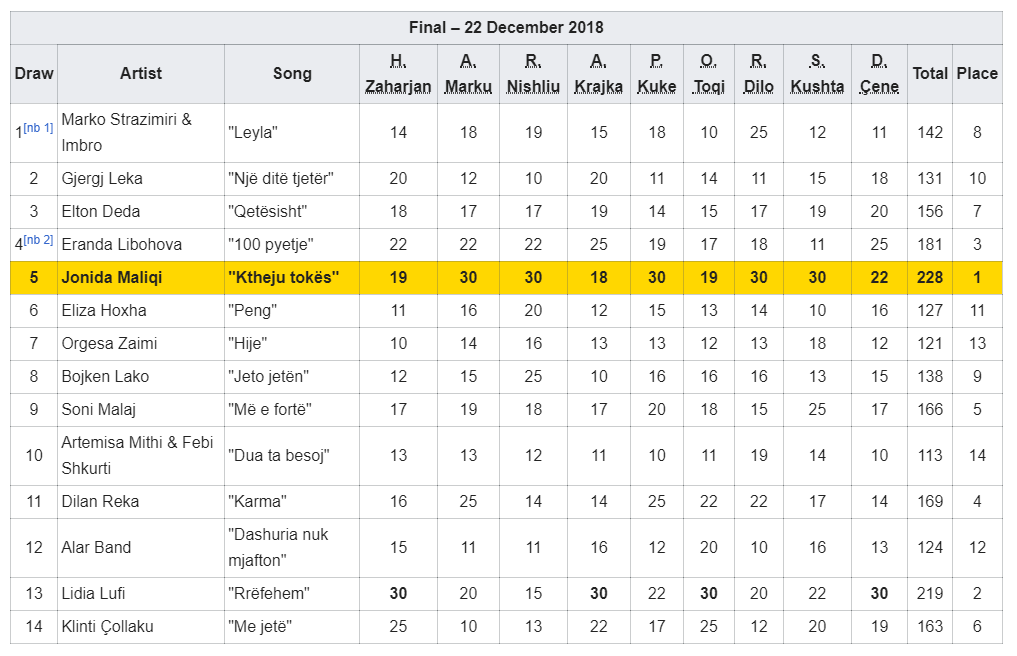The width and height of the screenshot is (1017, 656).
Task: Click the O. Toqi column header
Action: point(709,74)
